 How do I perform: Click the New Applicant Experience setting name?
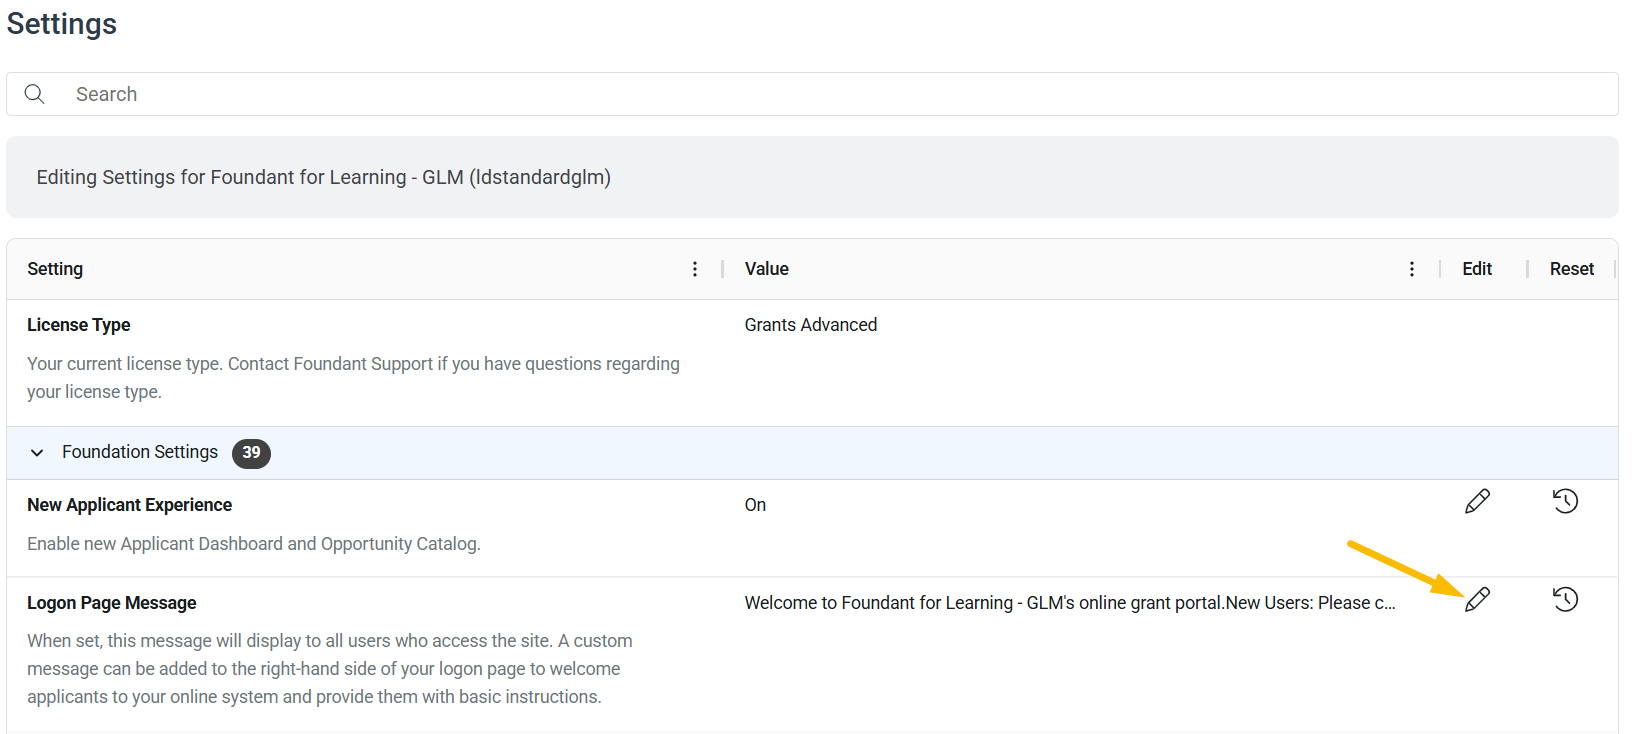[130, 505]
